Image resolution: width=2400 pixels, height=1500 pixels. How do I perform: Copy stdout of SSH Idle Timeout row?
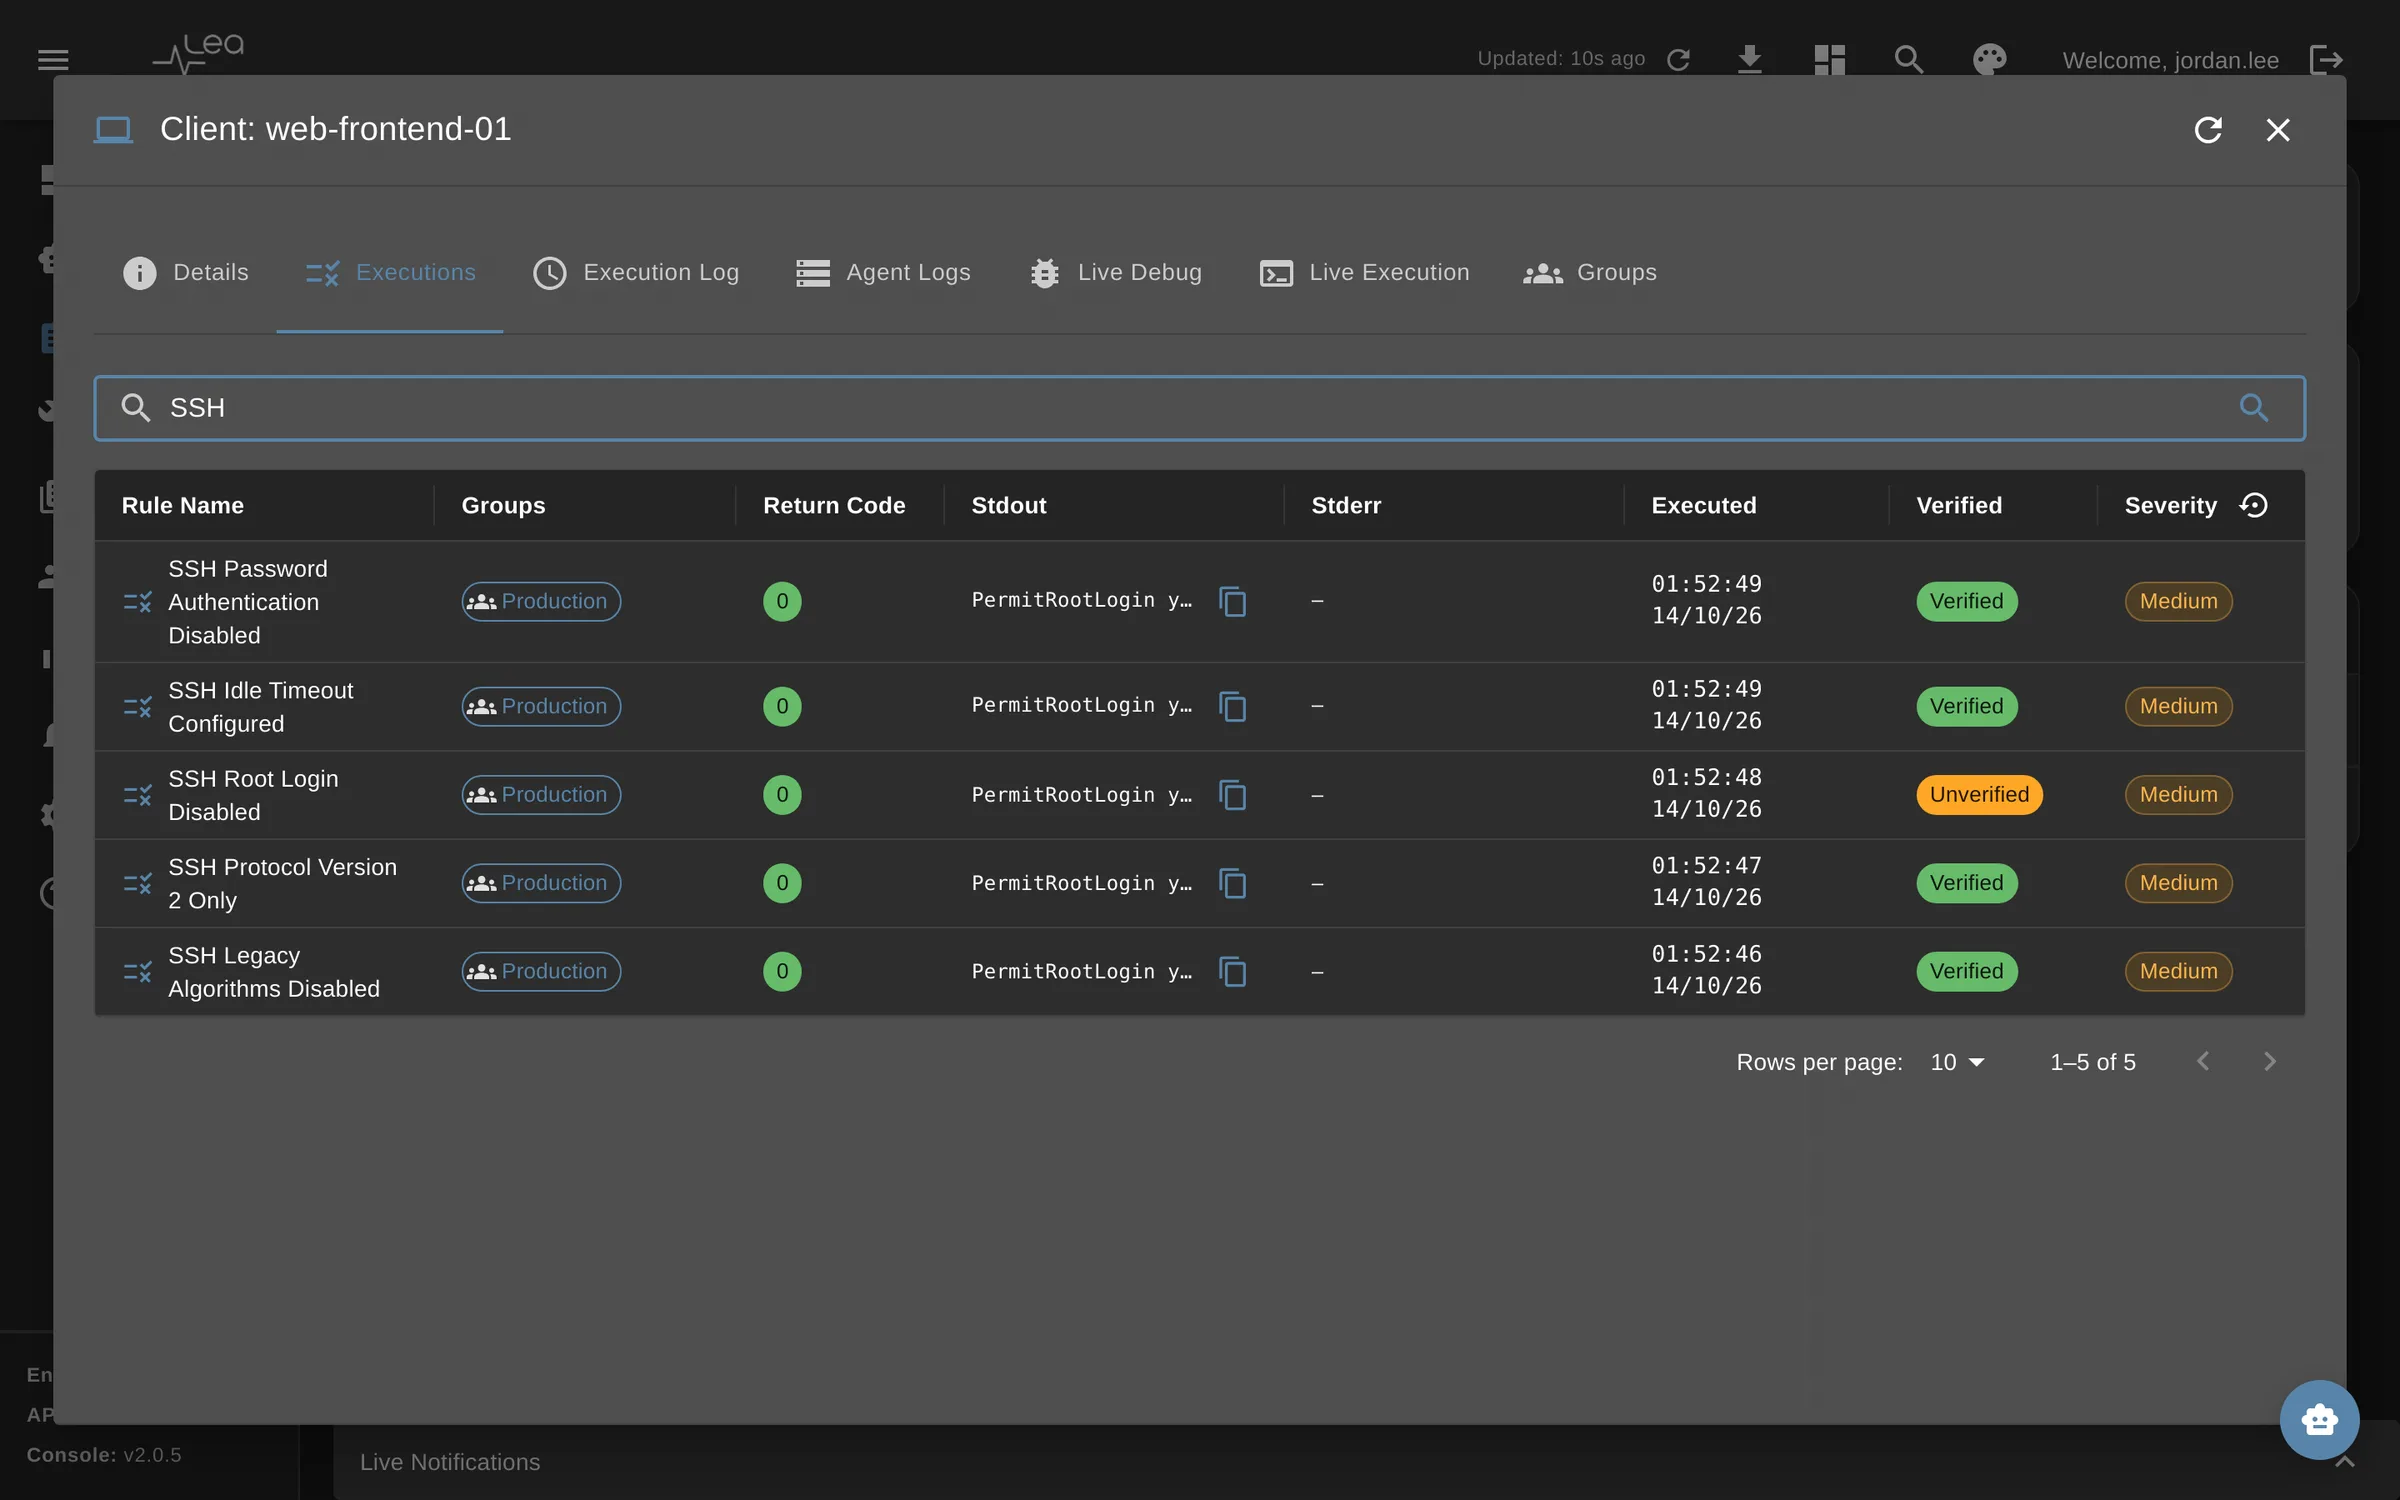click(1233, 707)
